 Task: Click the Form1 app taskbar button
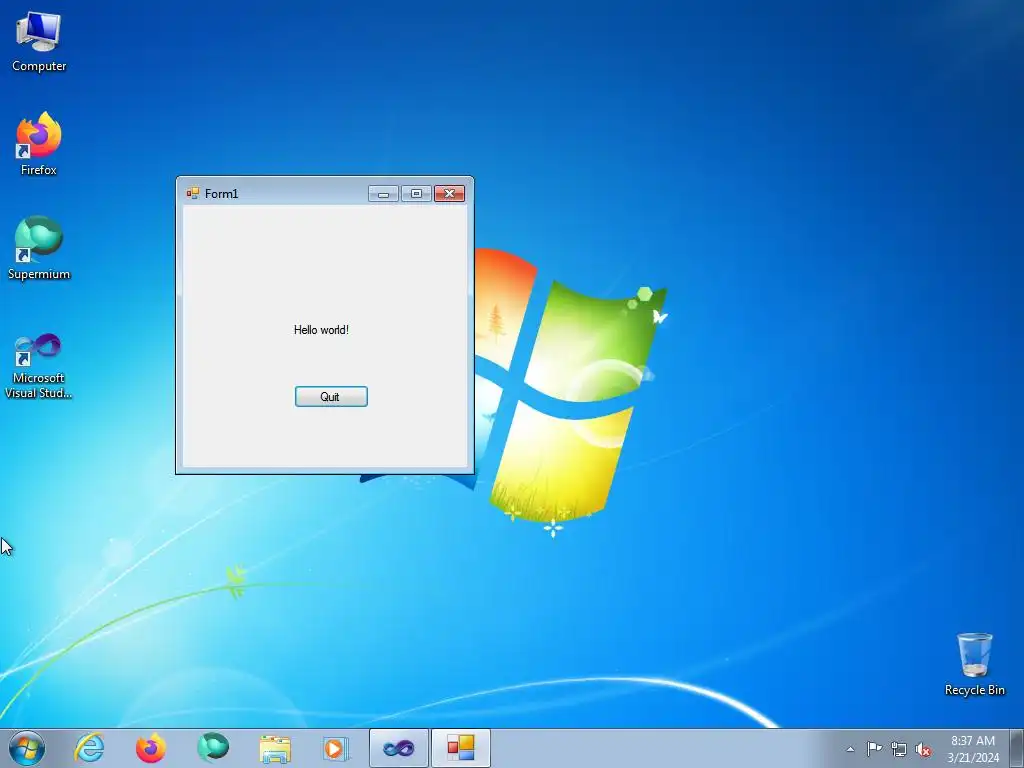tap(461, 748)
